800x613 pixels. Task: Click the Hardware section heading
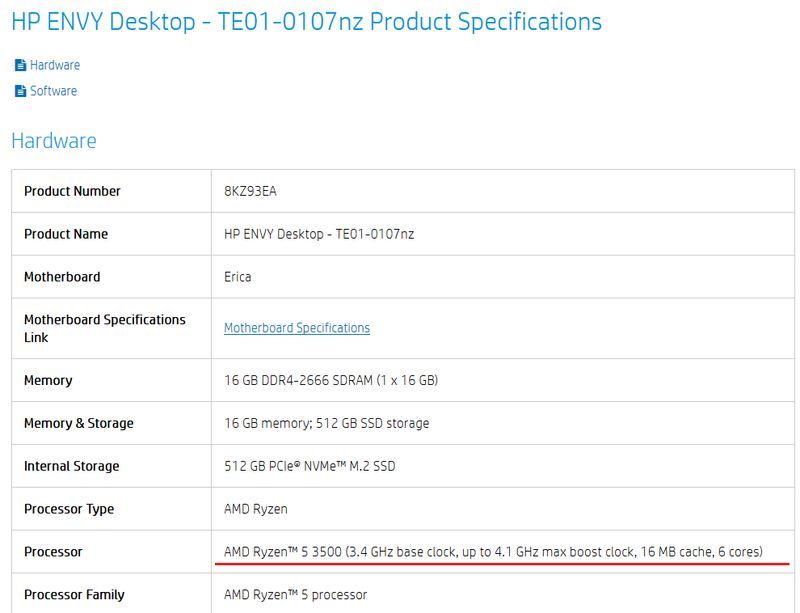pyautogui.click(x=54, y=141)
